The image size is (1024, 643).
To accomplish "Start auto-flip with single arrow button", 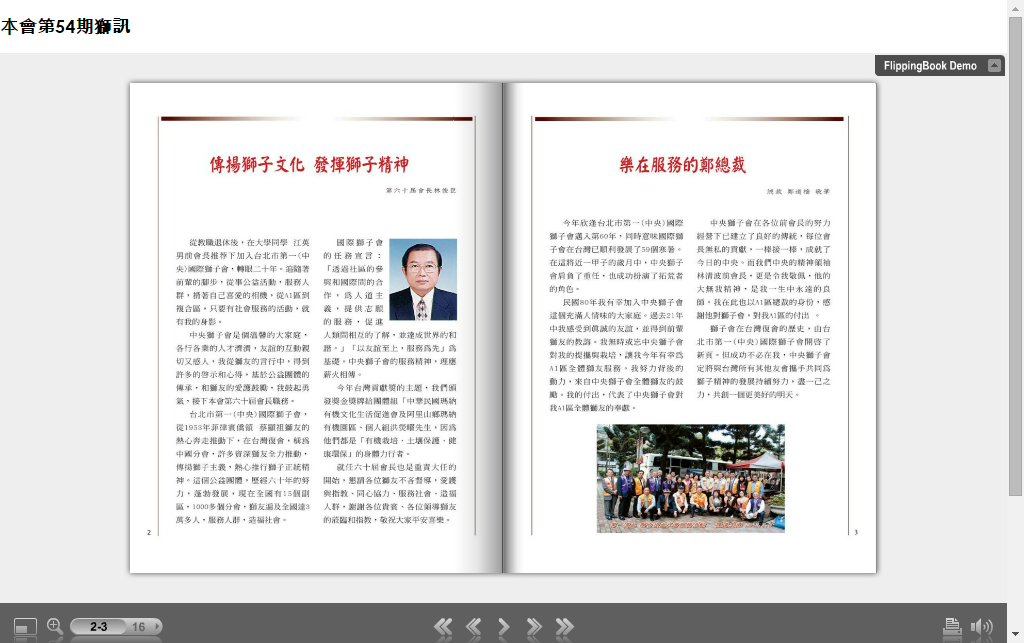I will point(504,627).
